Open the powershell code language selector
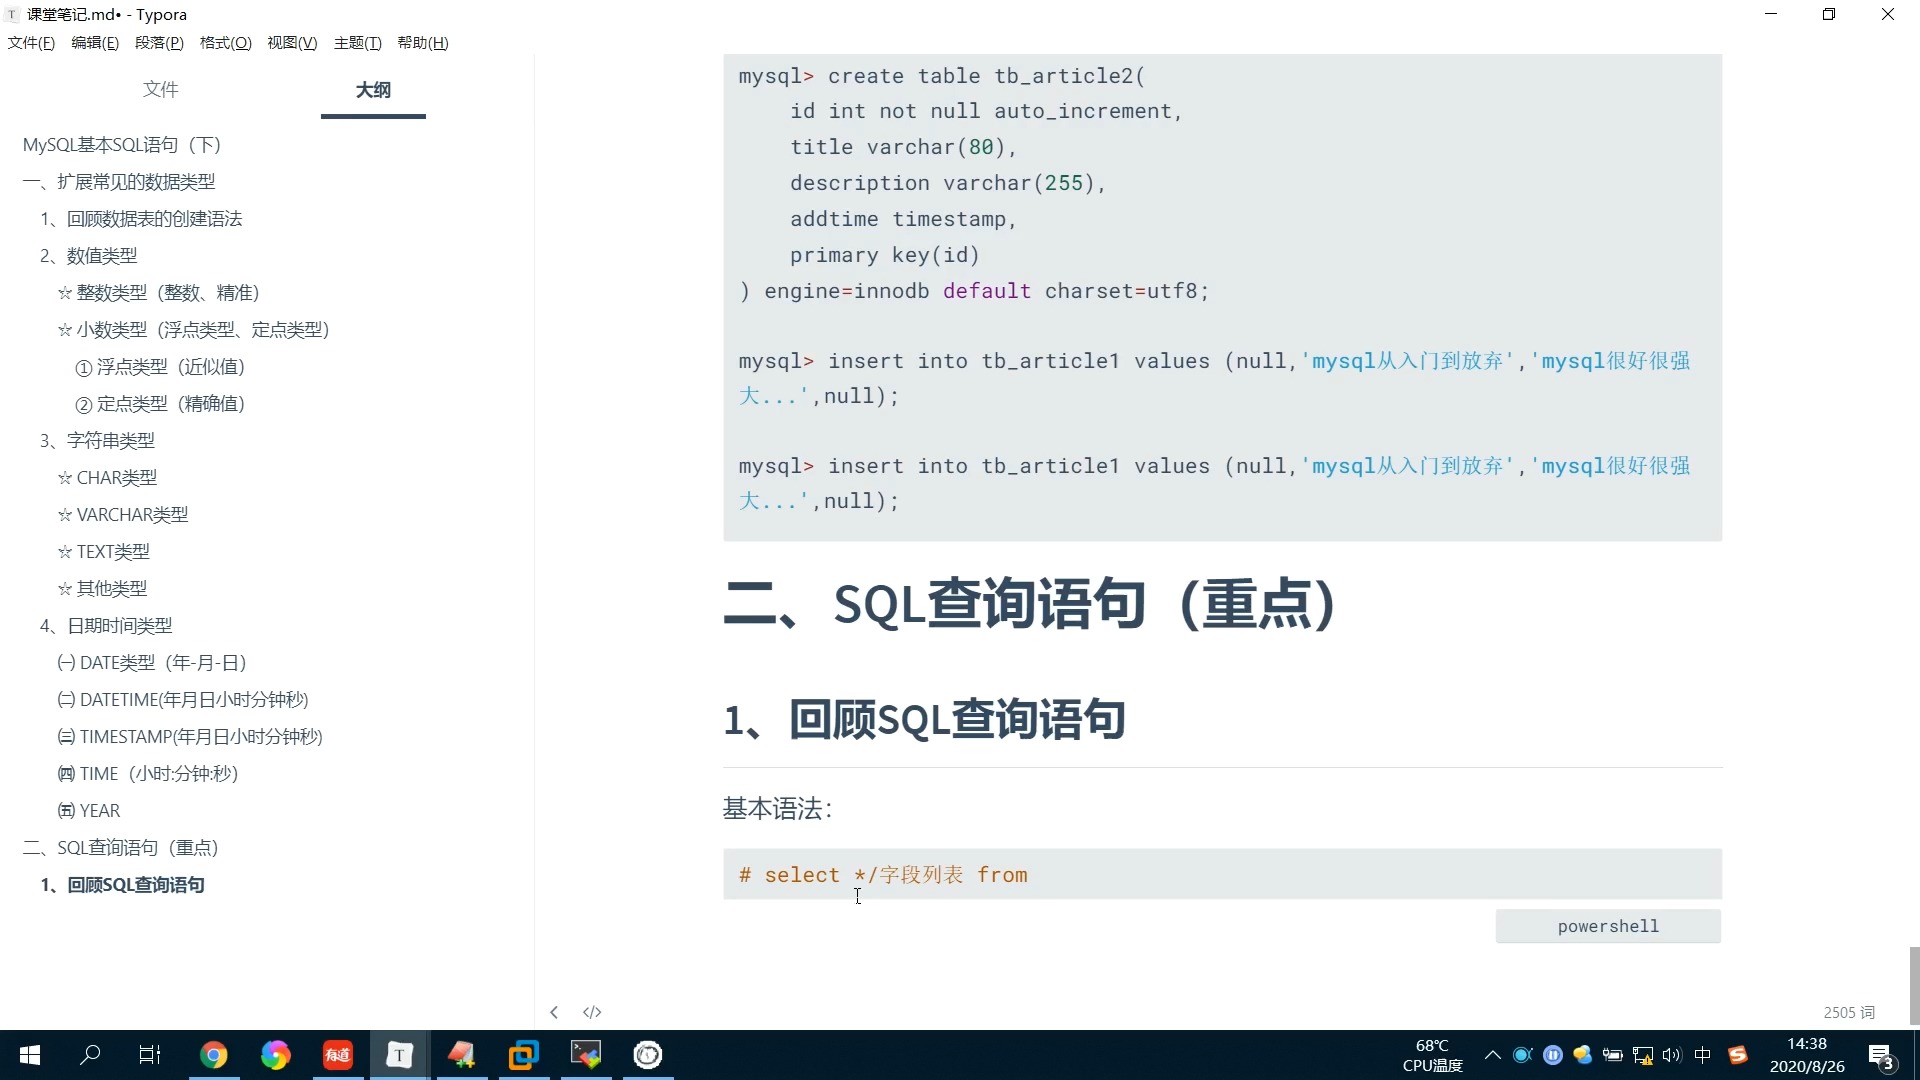This screenshot has height=1080, width=1920. (1607, 926)
